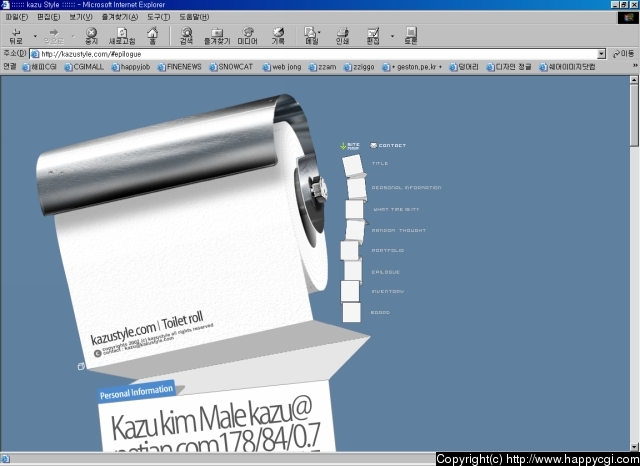
Task: Click the scrollbar up arrow
Action: [x=634, y=80]
